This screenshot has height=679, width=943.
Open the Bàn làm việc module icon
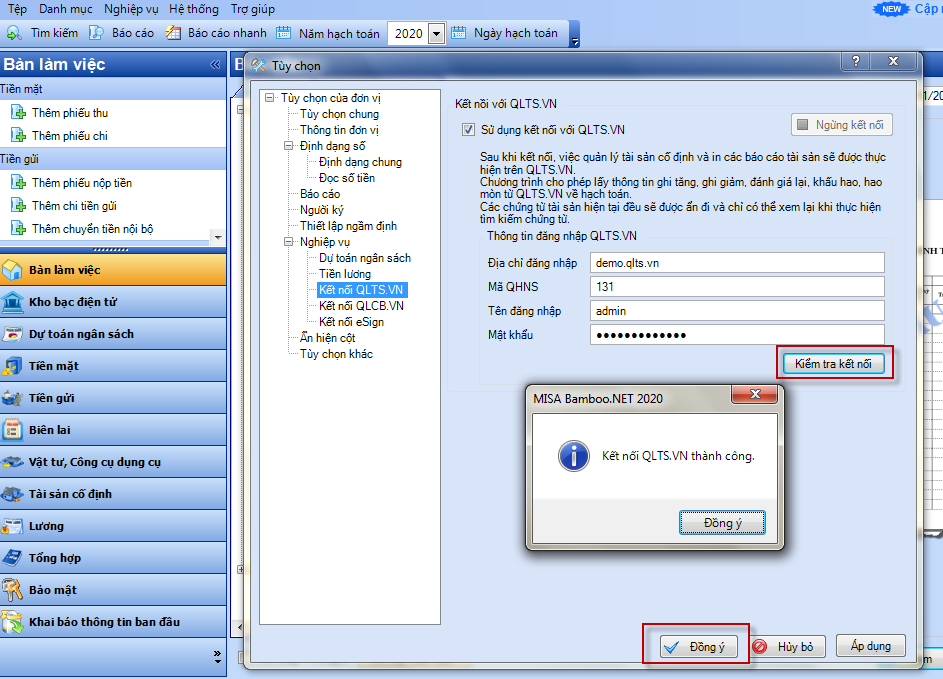coord(12,270)
